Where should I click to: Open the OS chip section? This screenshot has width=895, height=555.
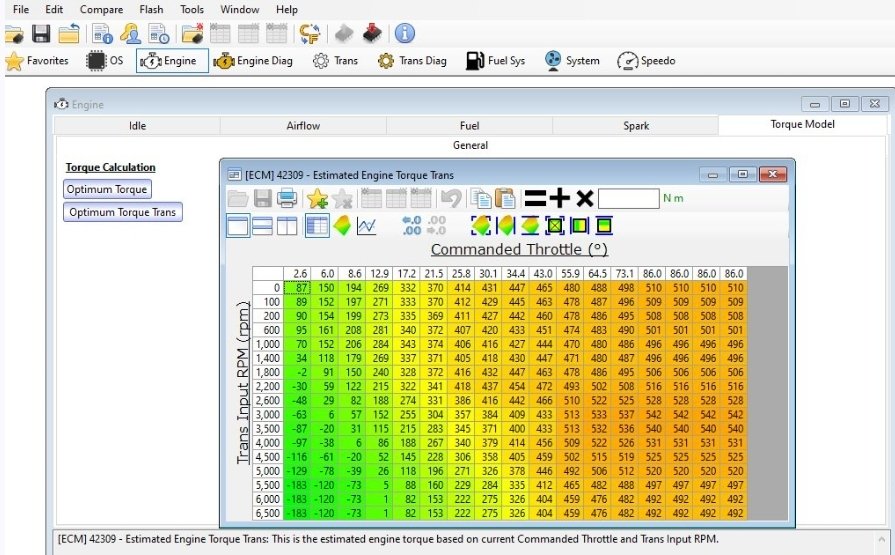105,61
